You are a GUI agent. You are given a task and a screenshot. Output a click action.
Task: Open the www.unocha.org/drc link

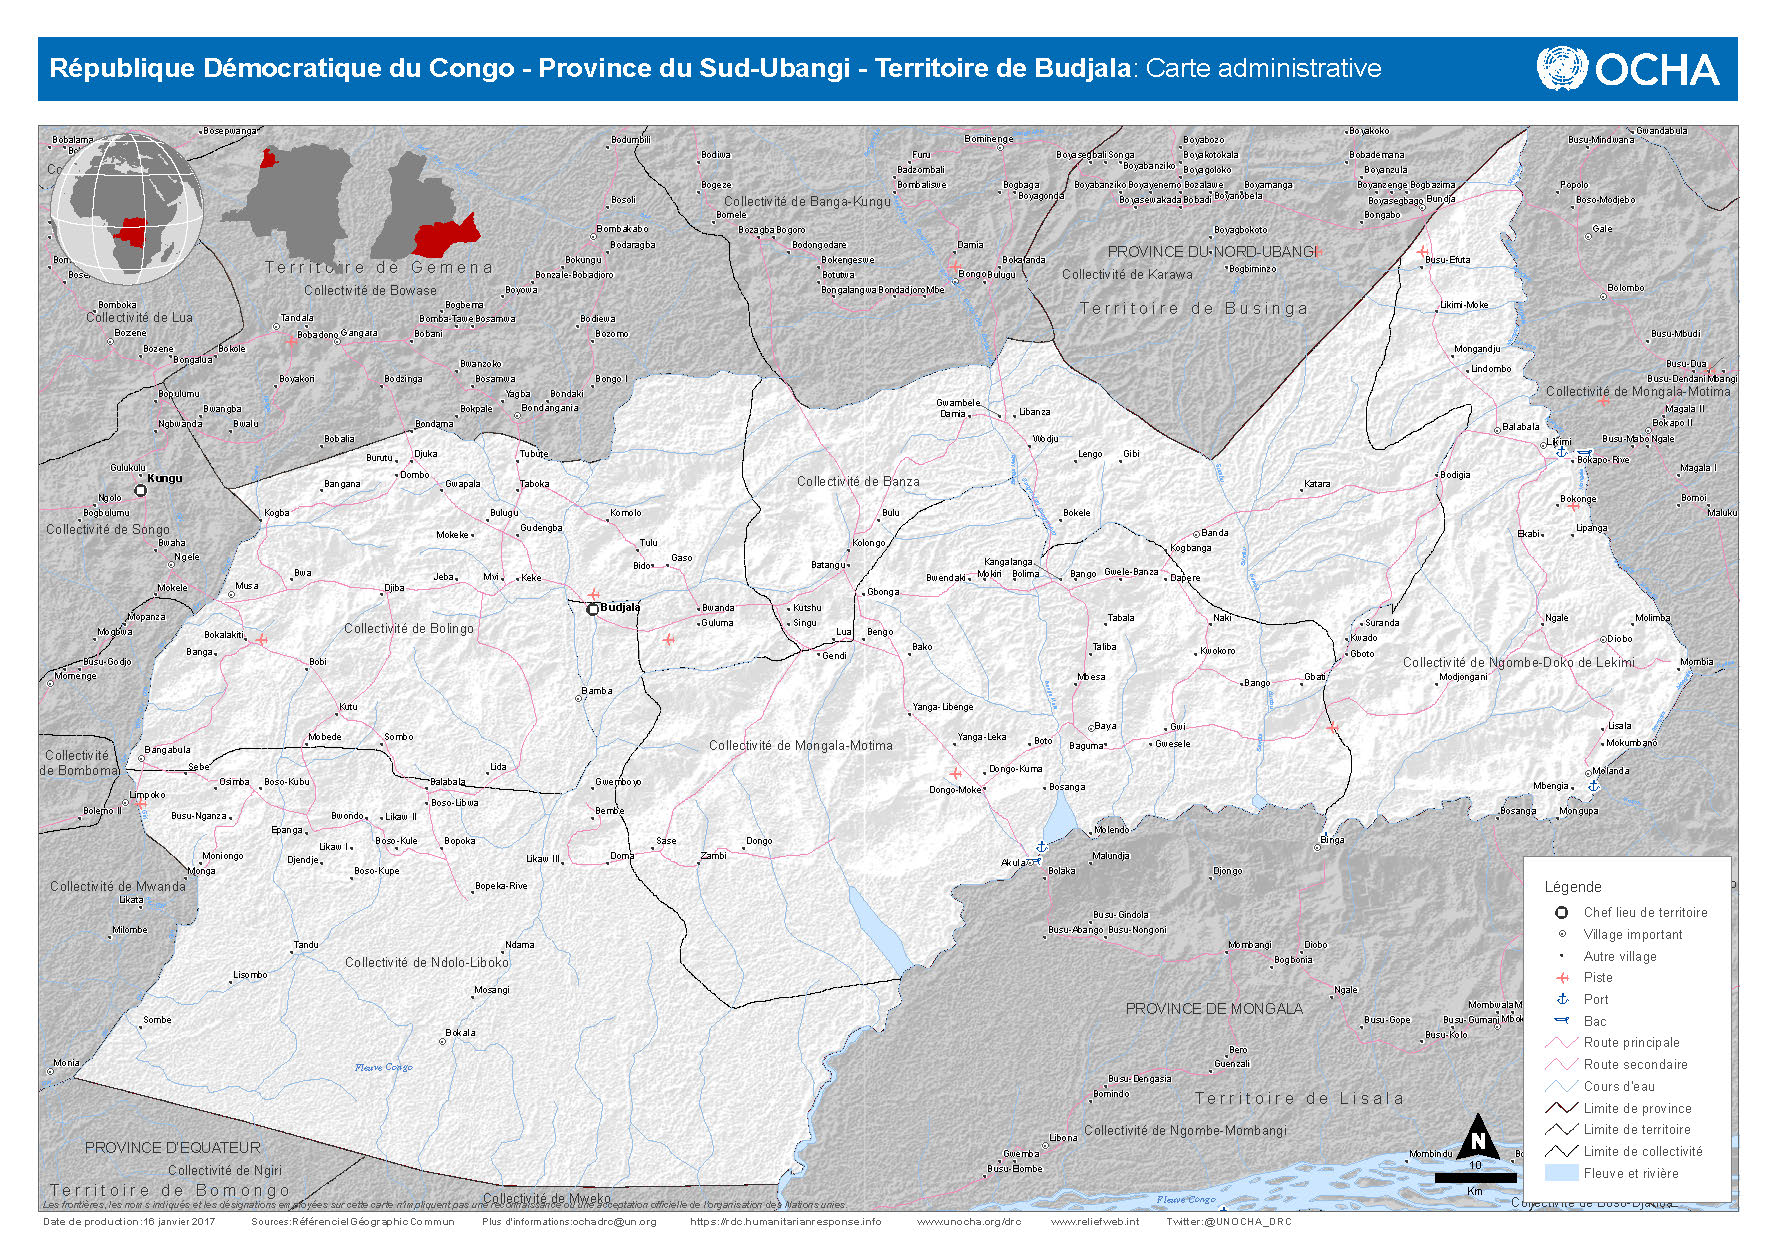coord(968,1221)
